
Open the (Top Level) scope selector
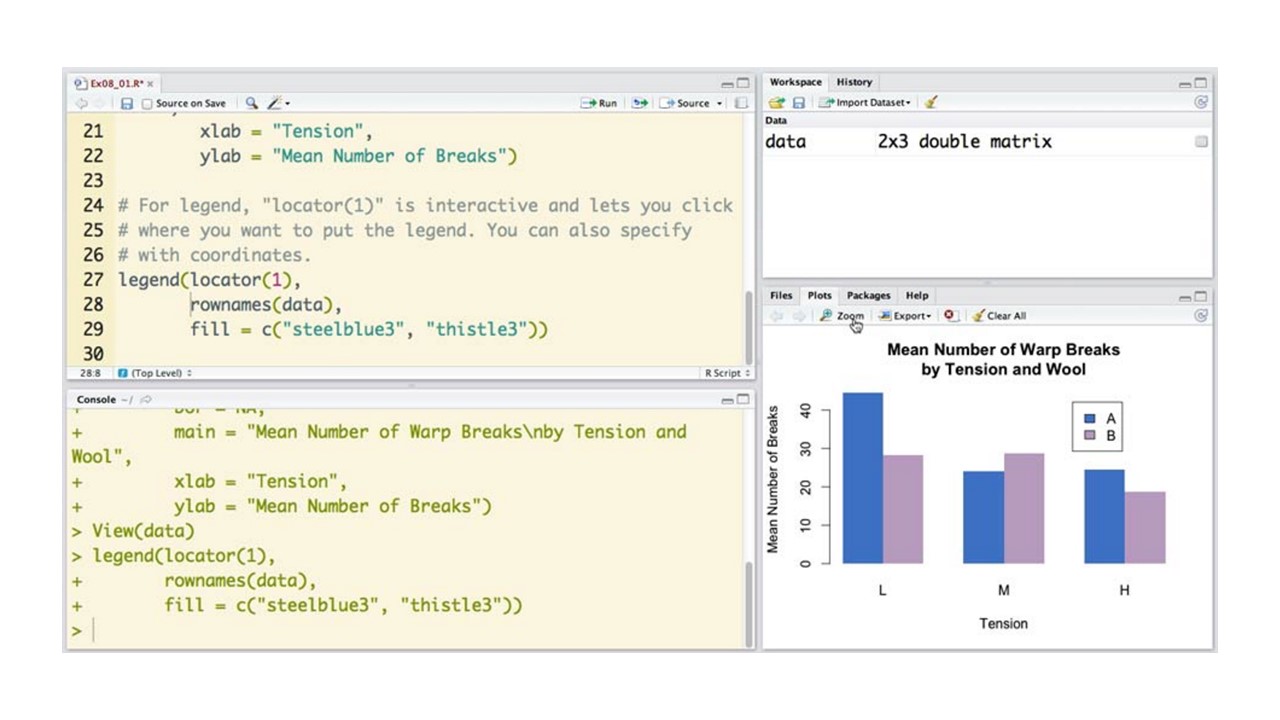(x=154, y=373)
